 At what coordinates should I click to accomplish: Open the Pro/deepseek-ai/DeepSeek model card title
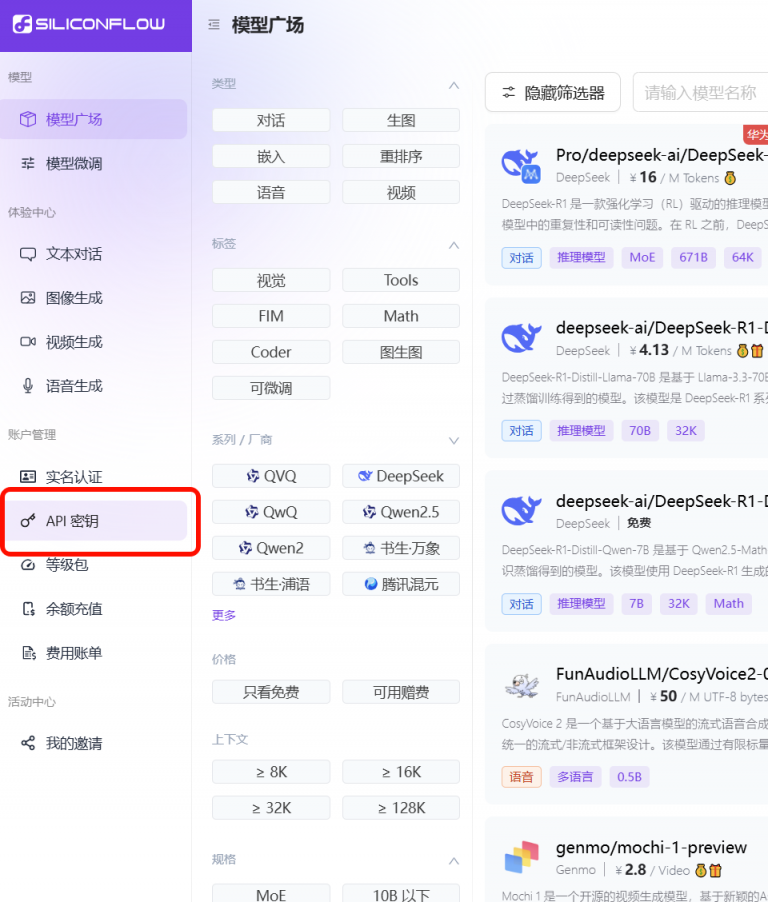click(x=662, y=155)
